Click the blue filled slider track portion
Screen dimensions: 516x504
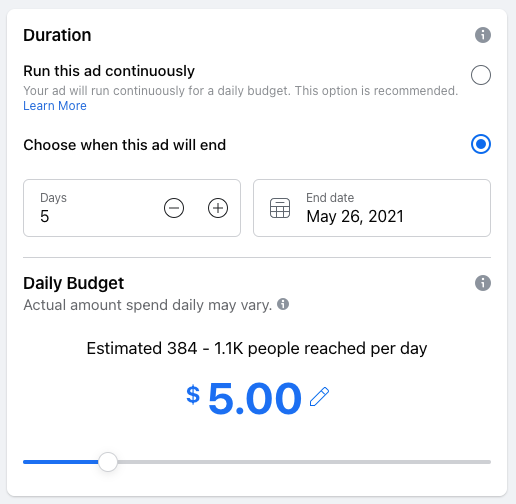[x=61, y=462]
